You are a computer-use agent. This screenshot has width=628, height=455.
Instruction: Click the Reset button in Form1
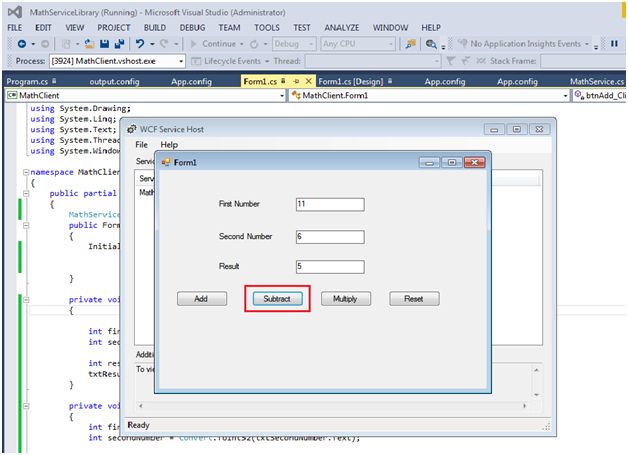[414, 299]
